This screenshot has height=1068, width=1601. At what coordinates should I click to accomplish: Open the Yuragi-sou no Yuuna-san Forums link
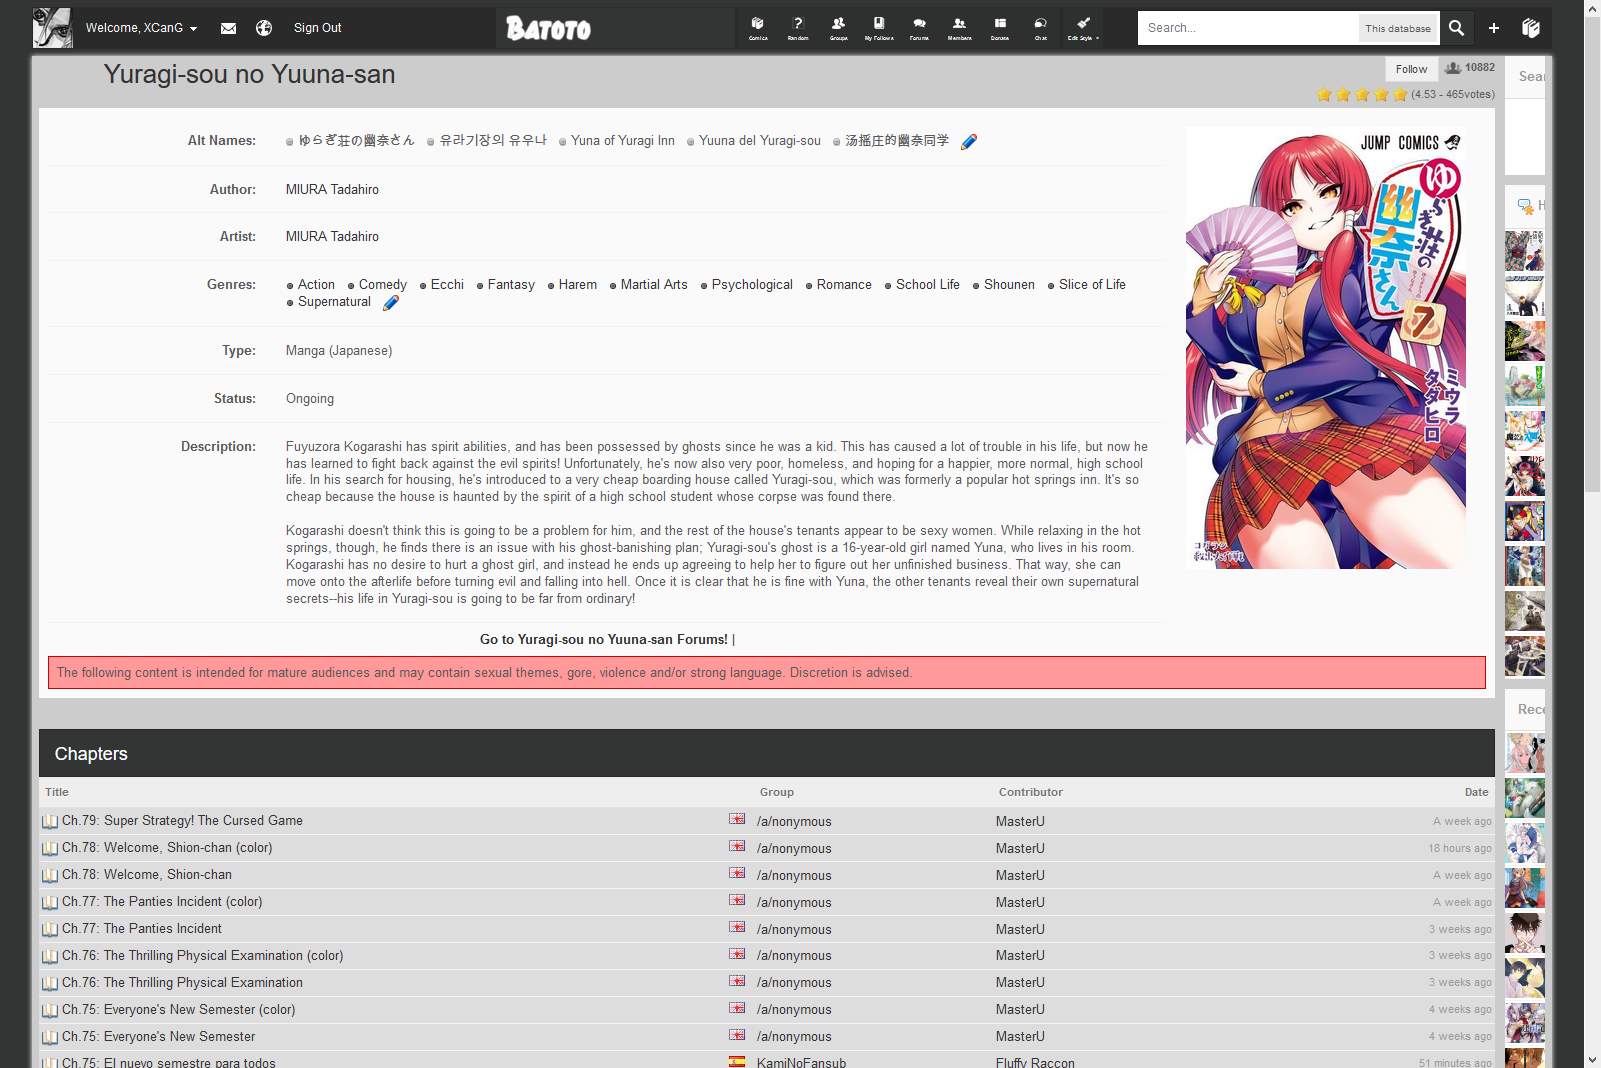coord(601,639)
